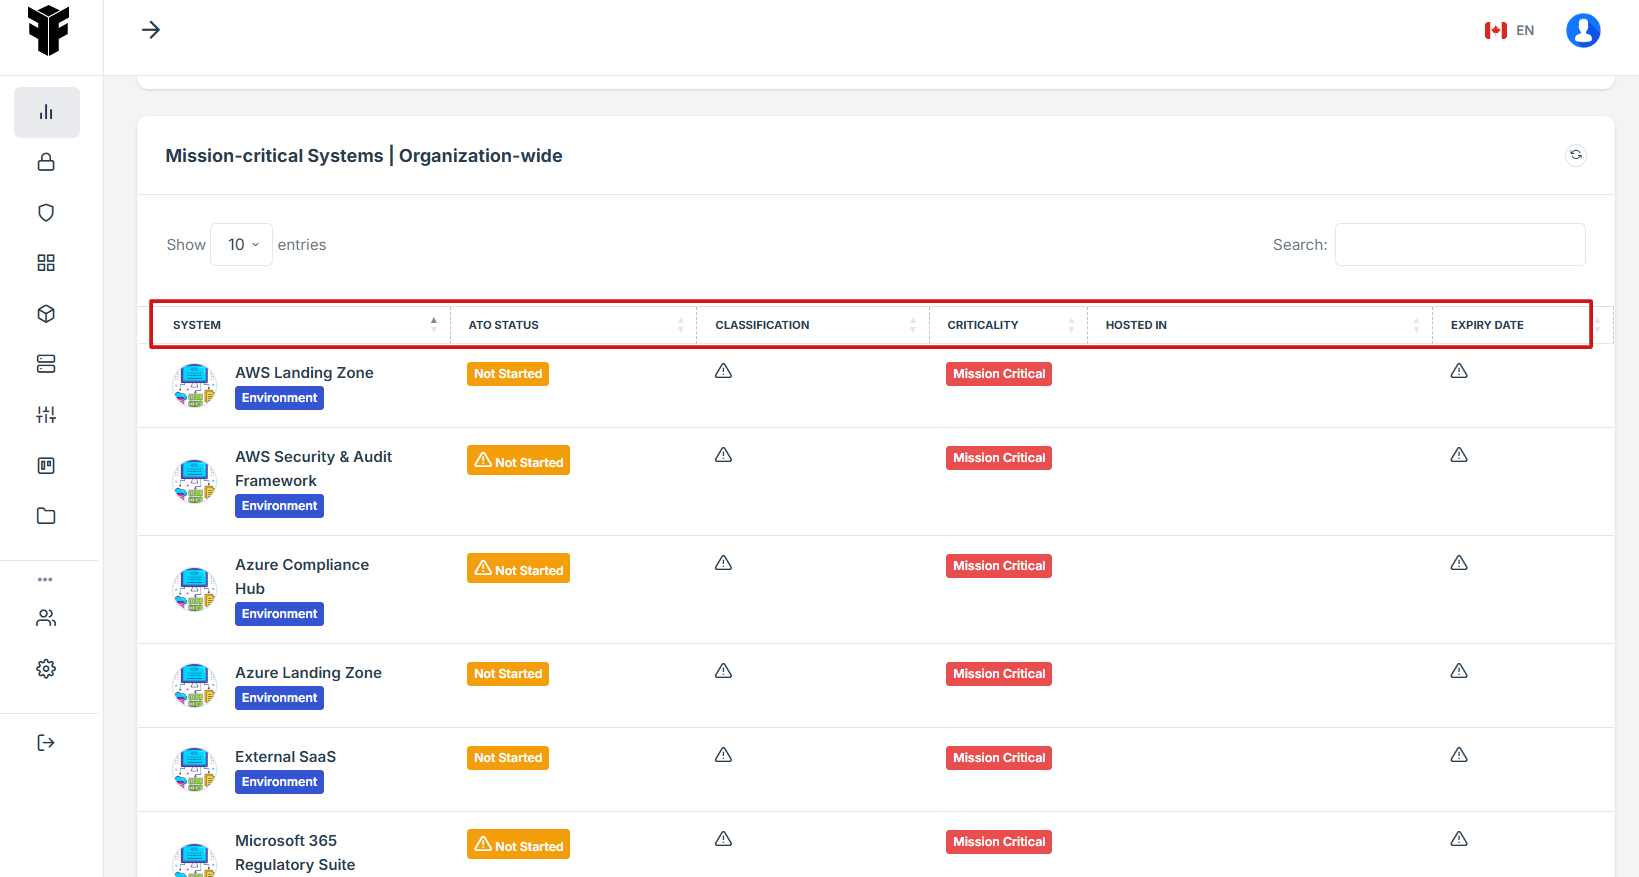Select the shield icon in sidebar
The height and width of the screenshot is (877, 1639).
(46, 213)
